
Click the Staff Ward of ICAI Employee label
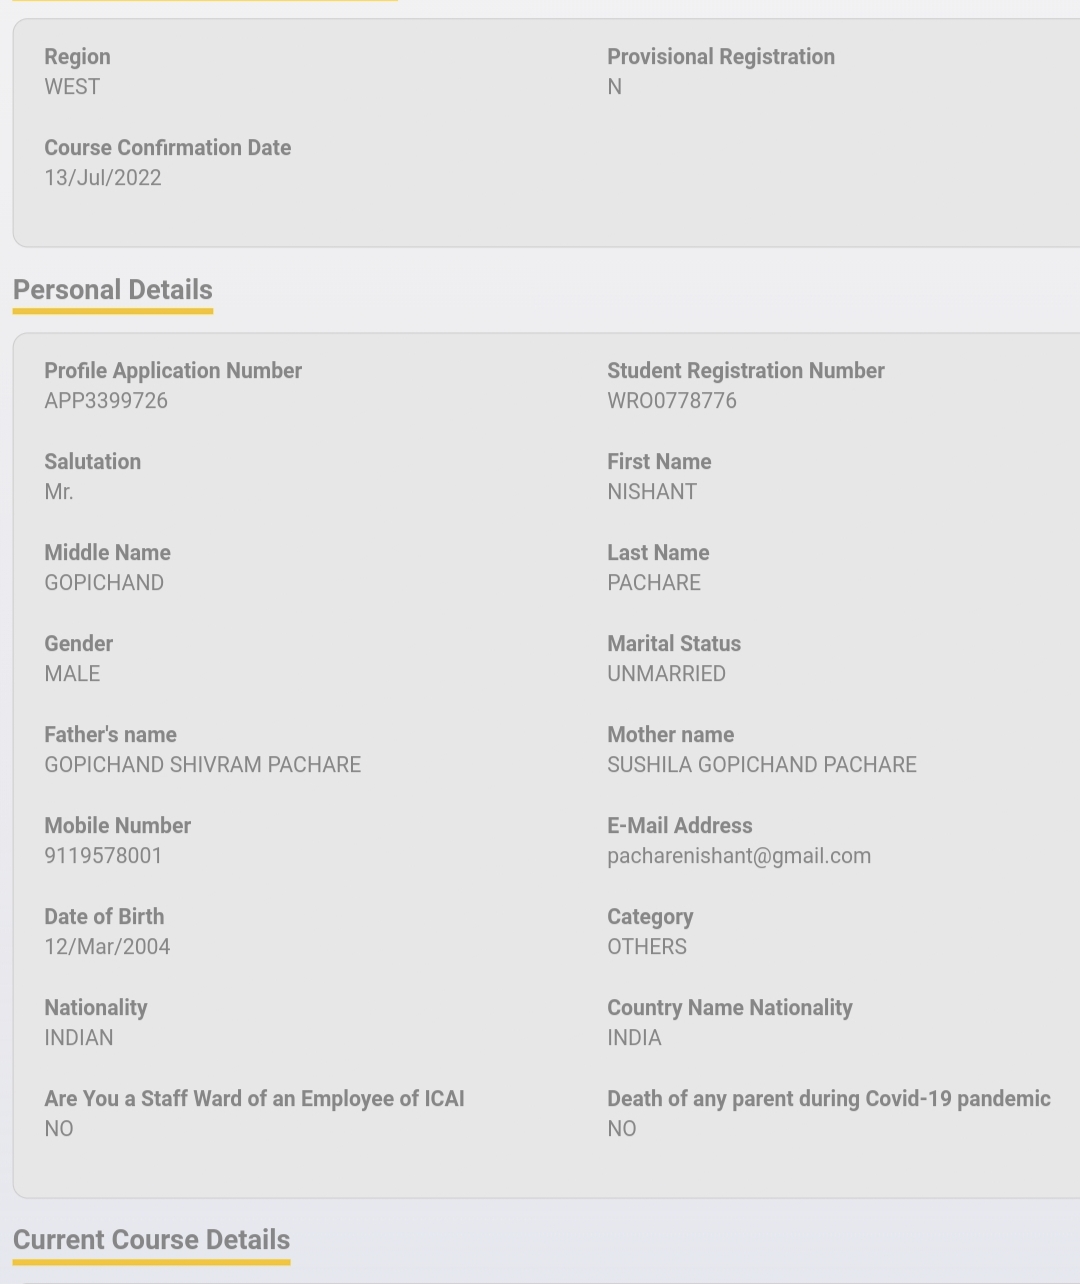click(254, 1099)
